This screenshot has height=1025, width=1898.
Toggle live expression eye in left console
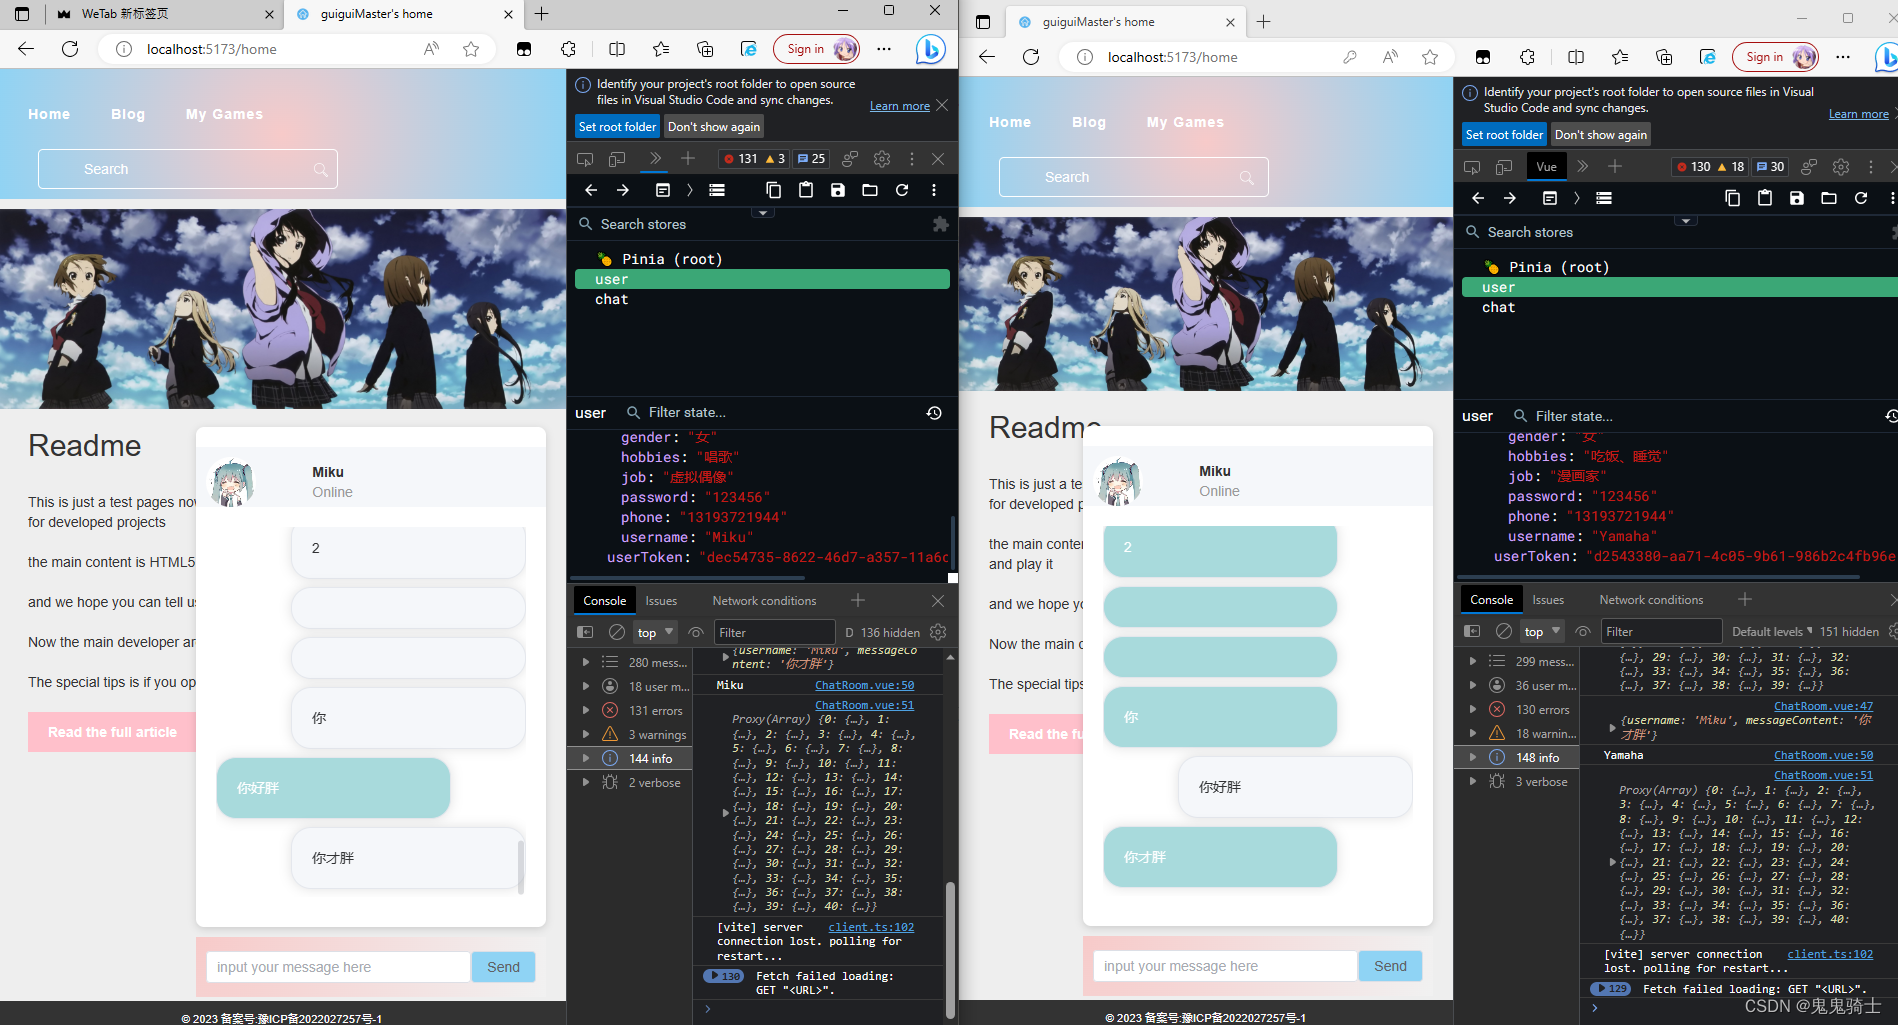pyautogui.click(x=696, y=632)
